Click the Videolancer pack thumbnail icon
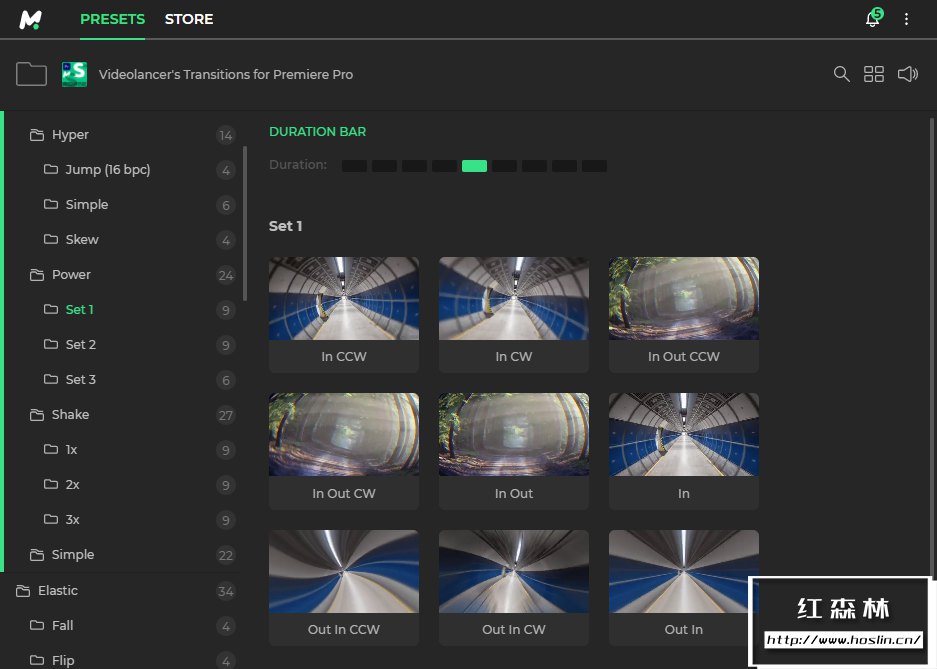Image resolution: width=937 pixels, height=669 pixels. click(75, 74)
